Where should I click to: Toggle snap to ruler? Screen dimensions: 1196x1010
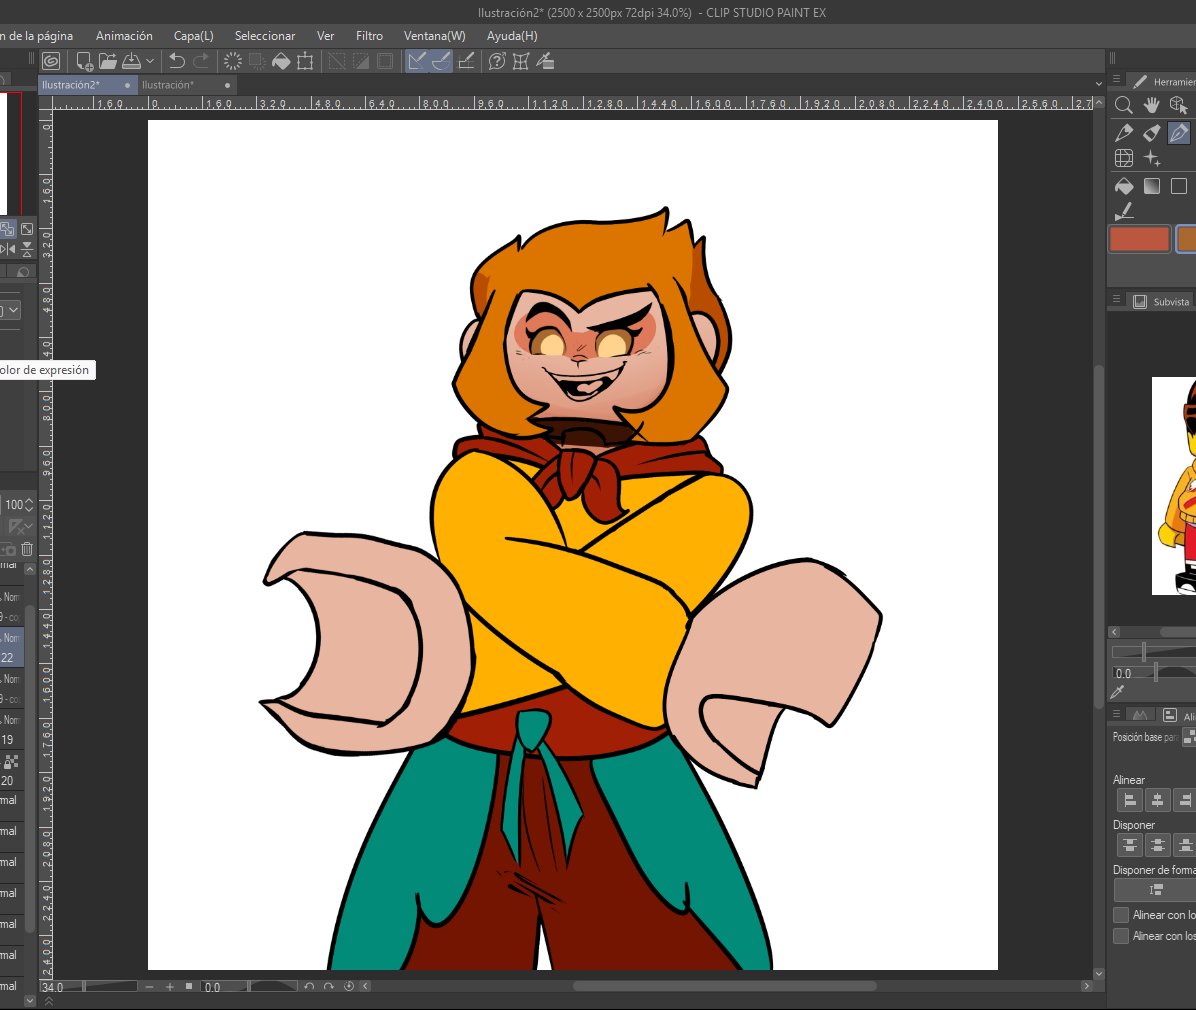click(x=416, y=61)
